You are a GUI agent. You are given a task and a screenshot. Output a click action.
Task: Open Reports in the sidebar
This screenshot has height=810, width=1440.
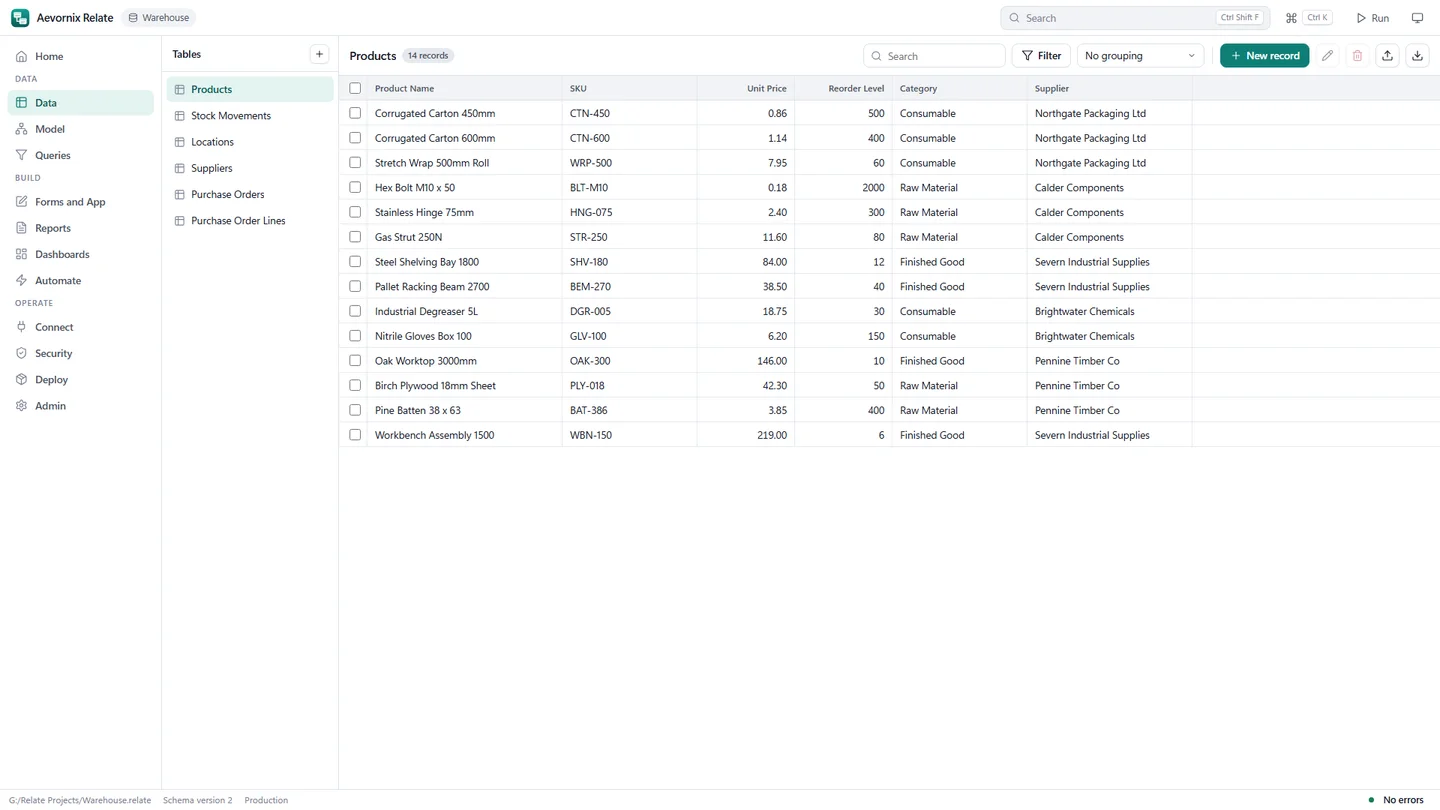pos(80,228)
